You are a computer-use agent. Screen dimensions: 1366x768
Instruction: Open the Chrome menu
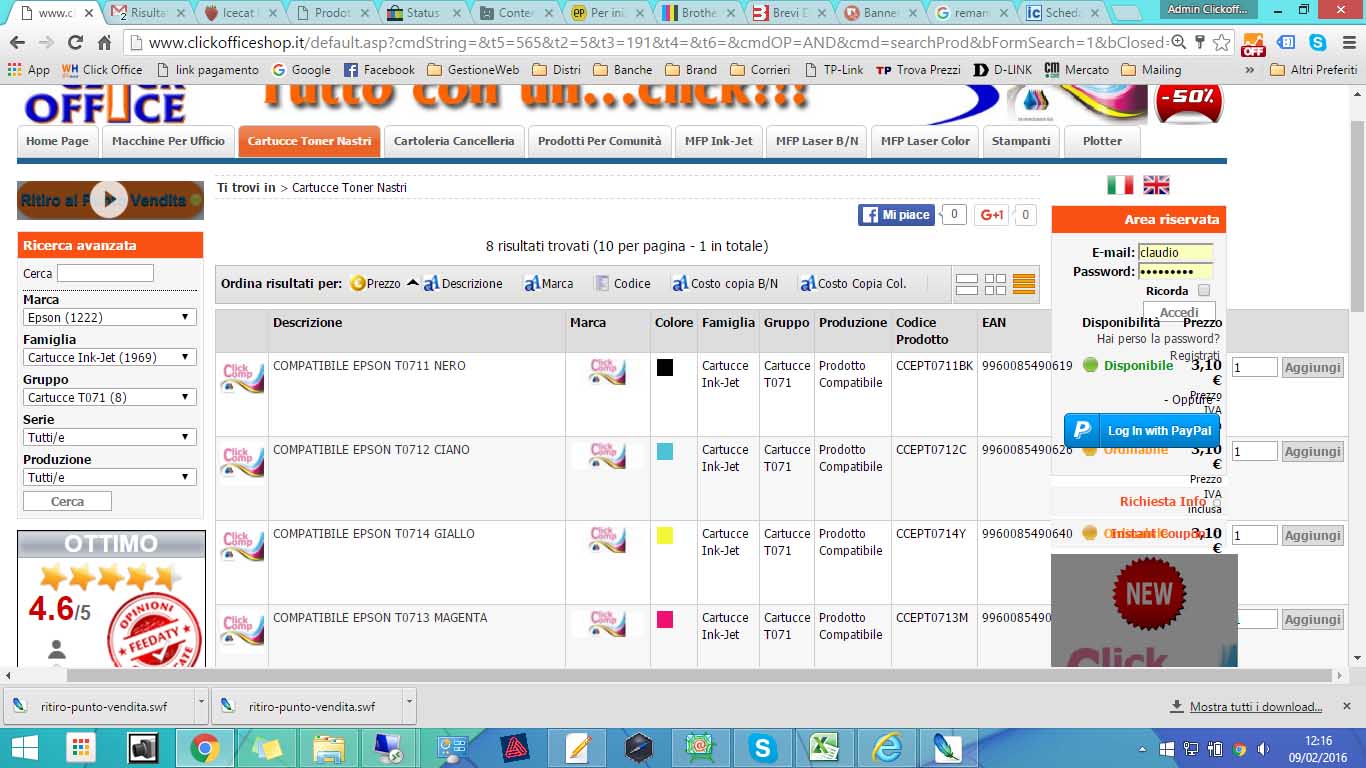click(1348, 43)
